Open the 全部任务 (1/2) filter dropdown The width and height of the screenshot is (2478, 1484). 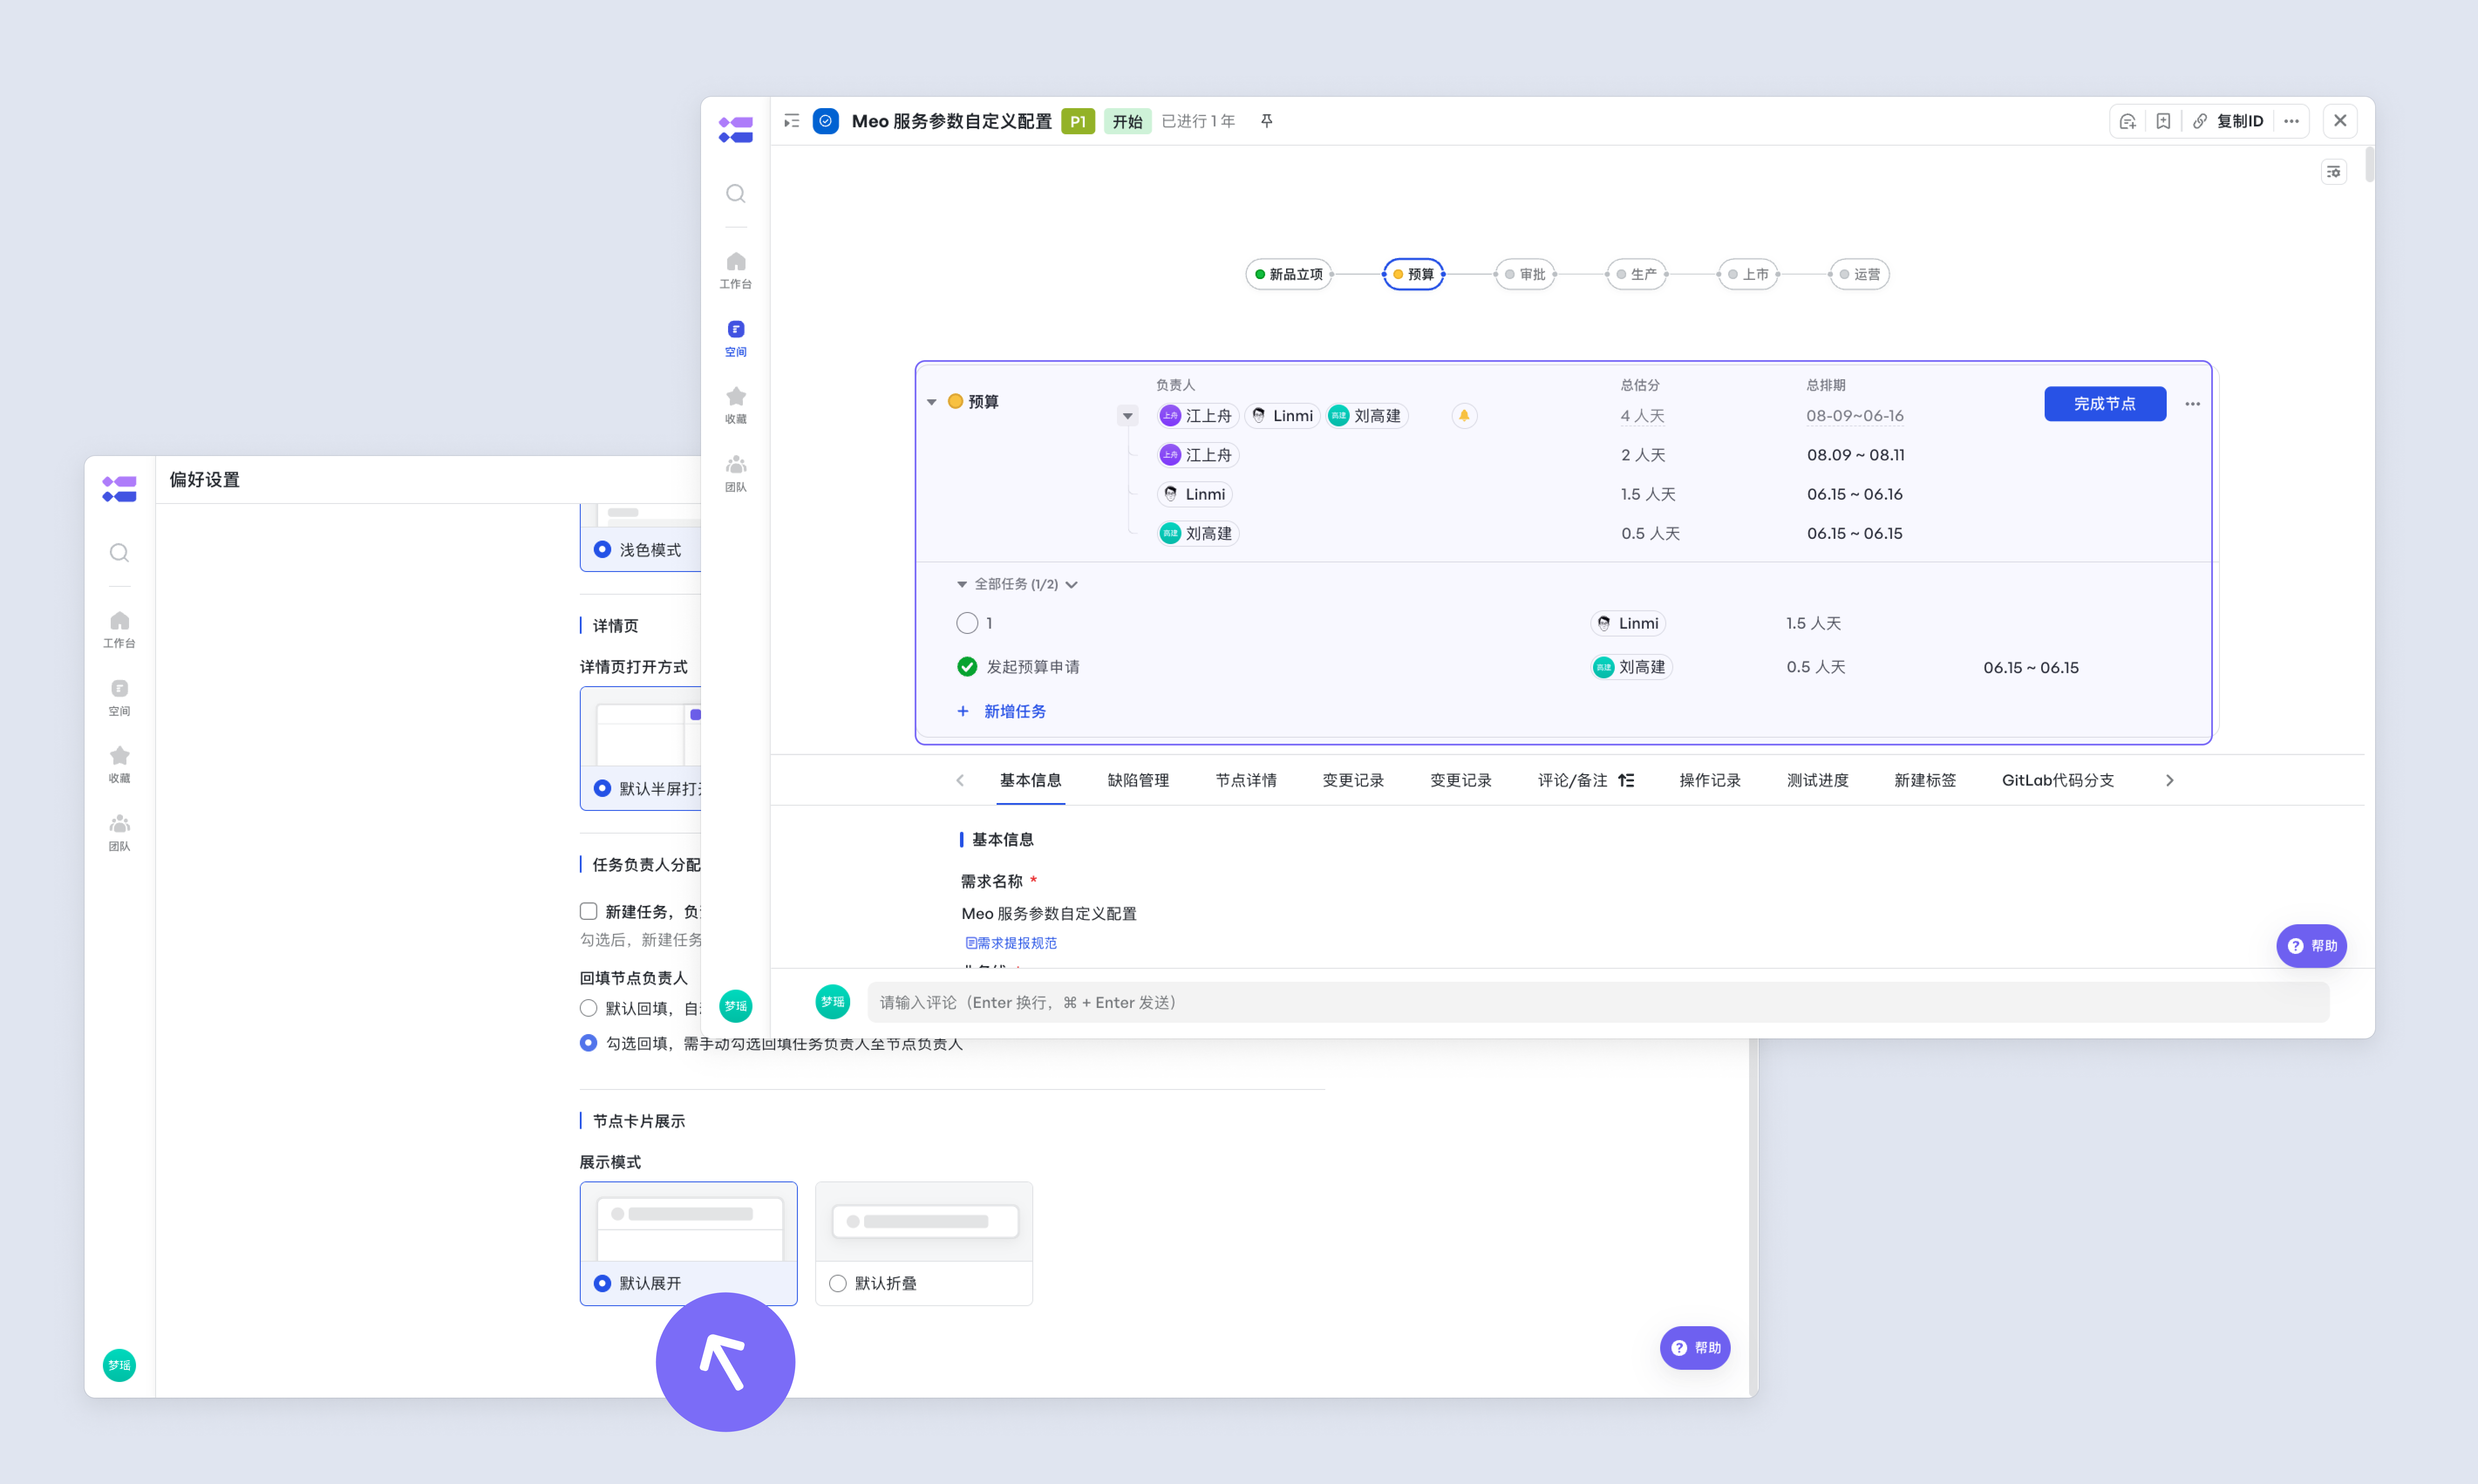pos(1071,585)
